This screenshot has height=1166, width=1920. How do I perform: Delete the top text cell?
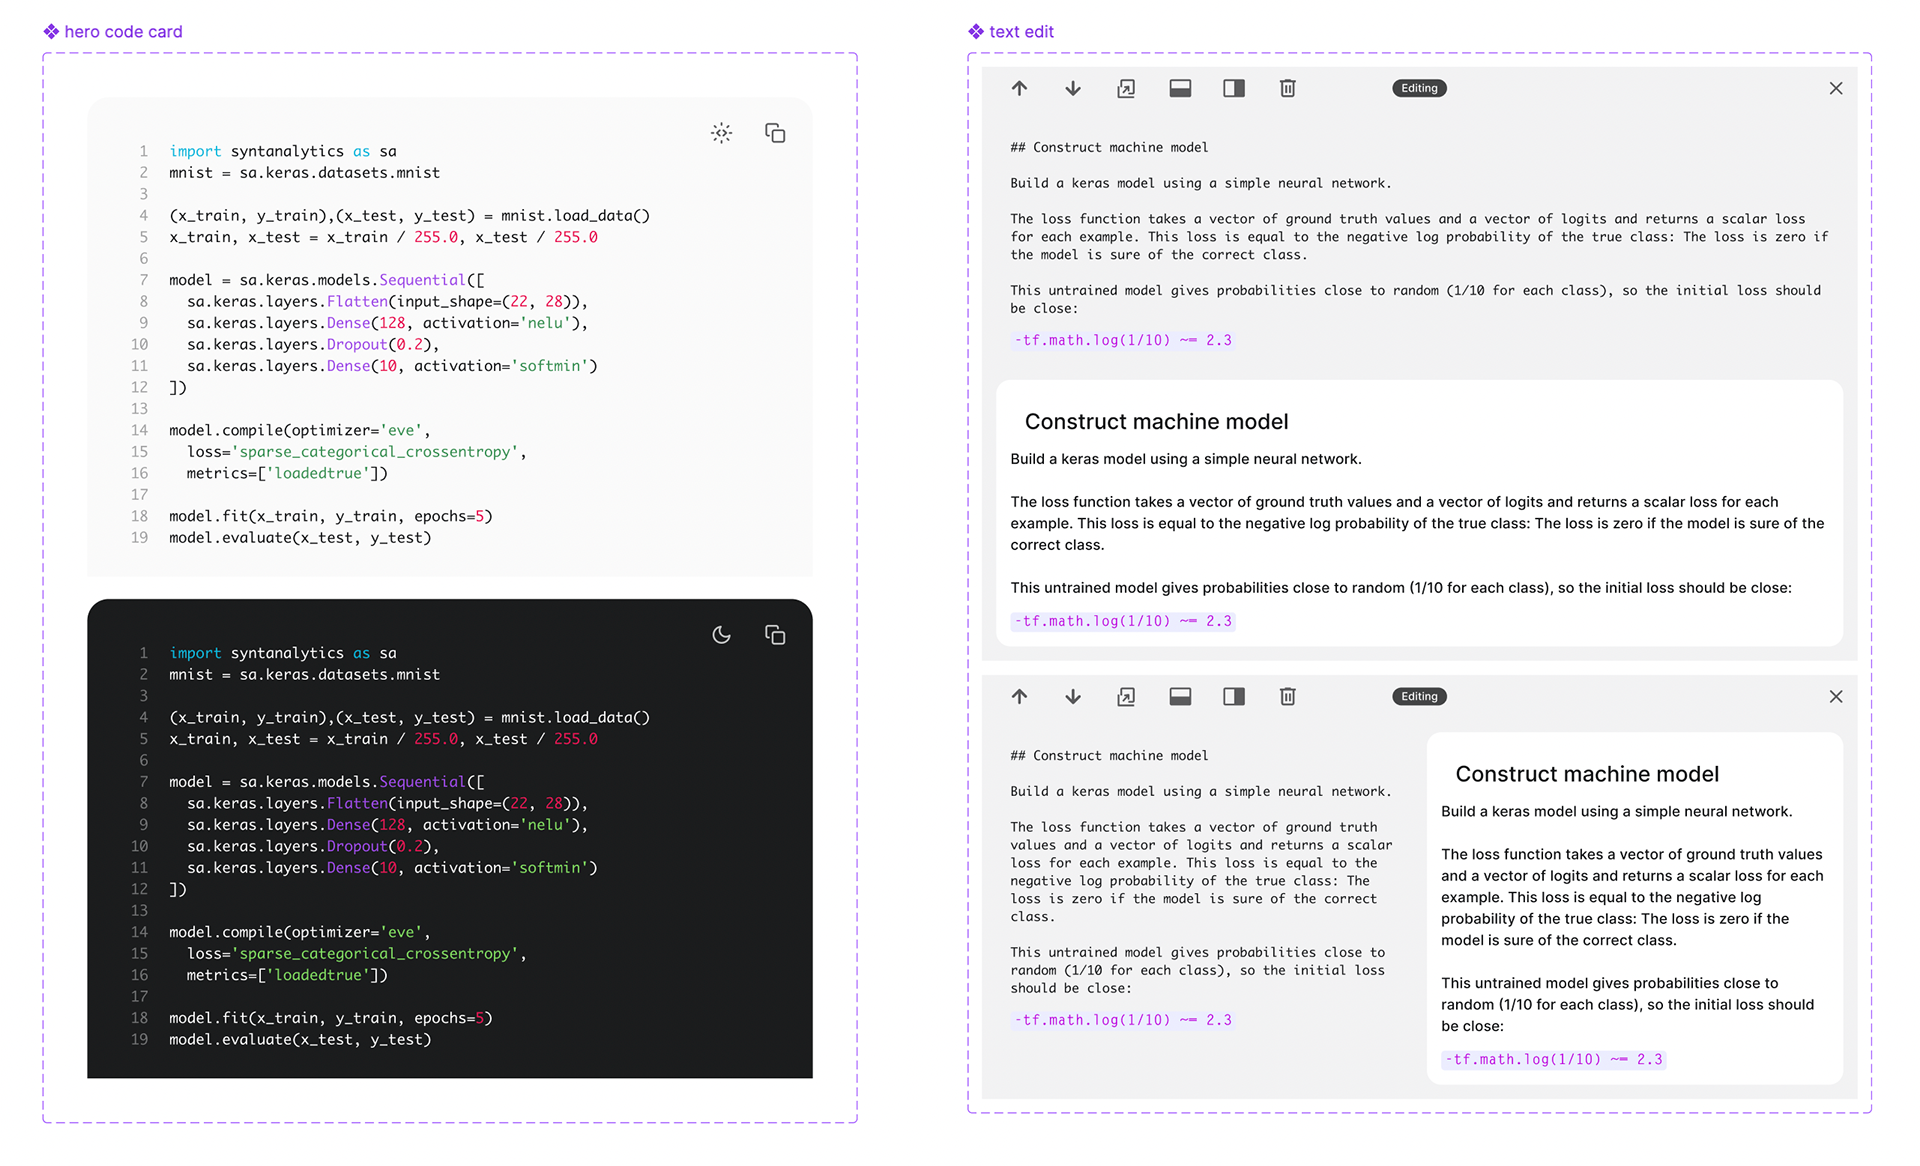1288,88
